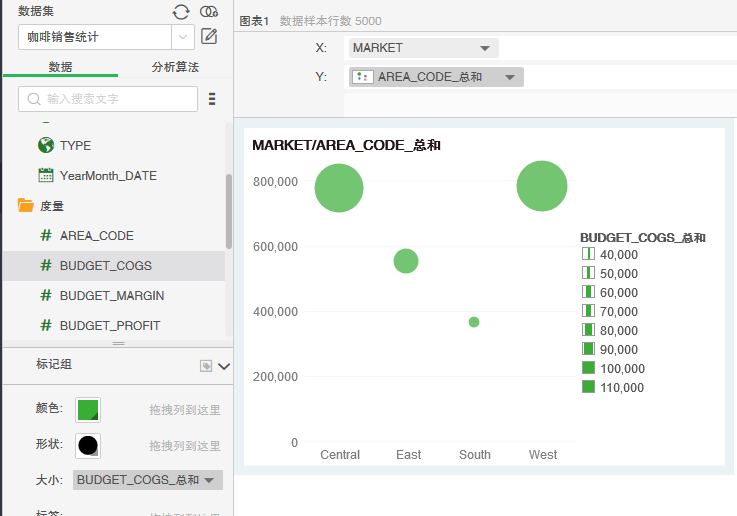Select the BUDGET_MARGIN measure field

[111, 296]
